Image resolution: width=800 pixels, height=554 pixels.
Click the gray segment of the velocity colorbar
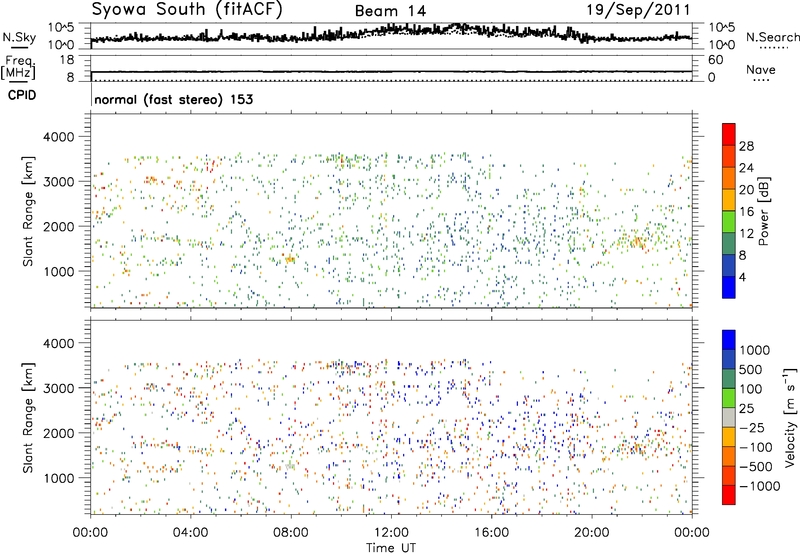click(729, 417)
